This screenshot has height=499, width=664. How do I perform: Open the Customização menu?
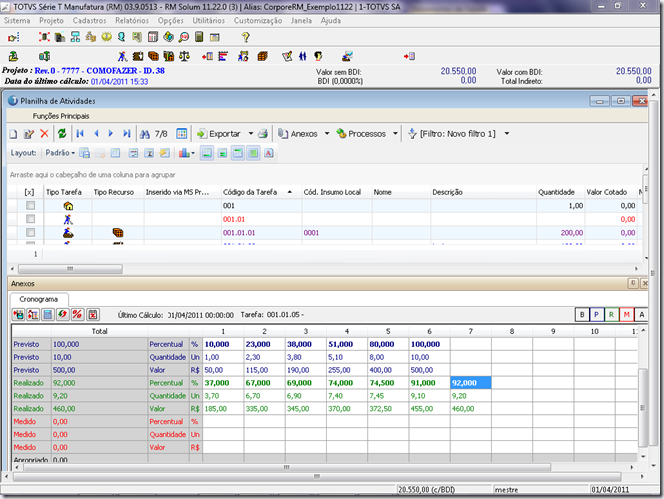pos(258,20)
